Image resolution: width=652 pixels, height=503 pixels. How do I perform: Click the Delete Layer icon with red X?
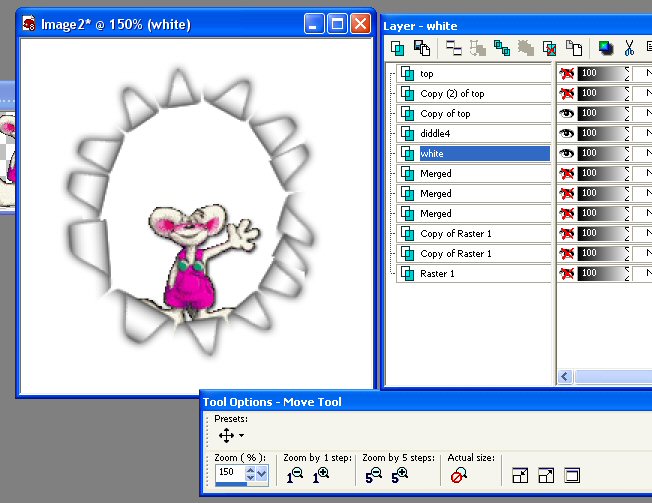tap(550, 48)
